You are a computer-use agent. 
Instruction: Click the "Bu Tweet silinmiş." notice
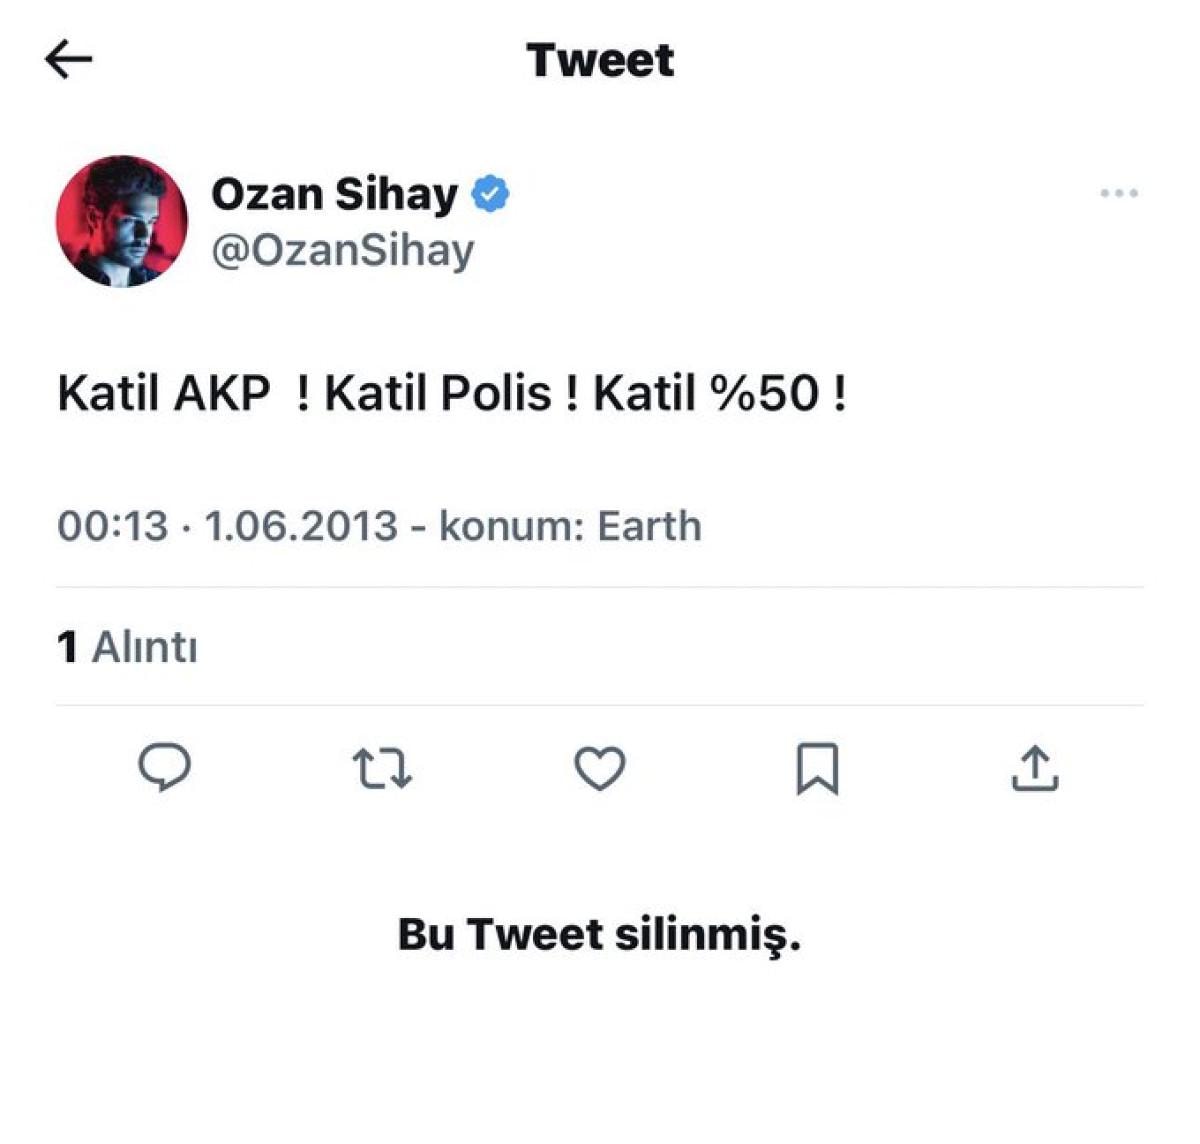[x=599, y=935]
